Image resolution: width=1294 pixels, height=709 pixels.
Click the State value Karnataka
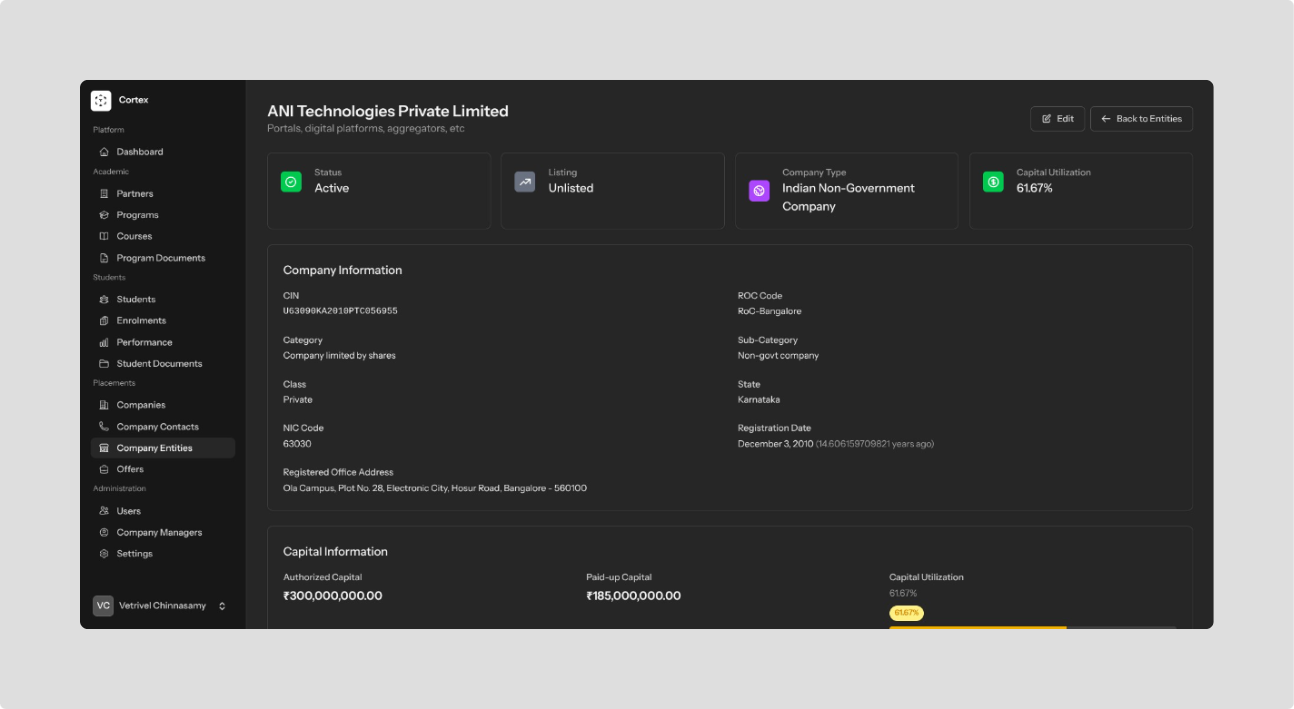[759, 400]
